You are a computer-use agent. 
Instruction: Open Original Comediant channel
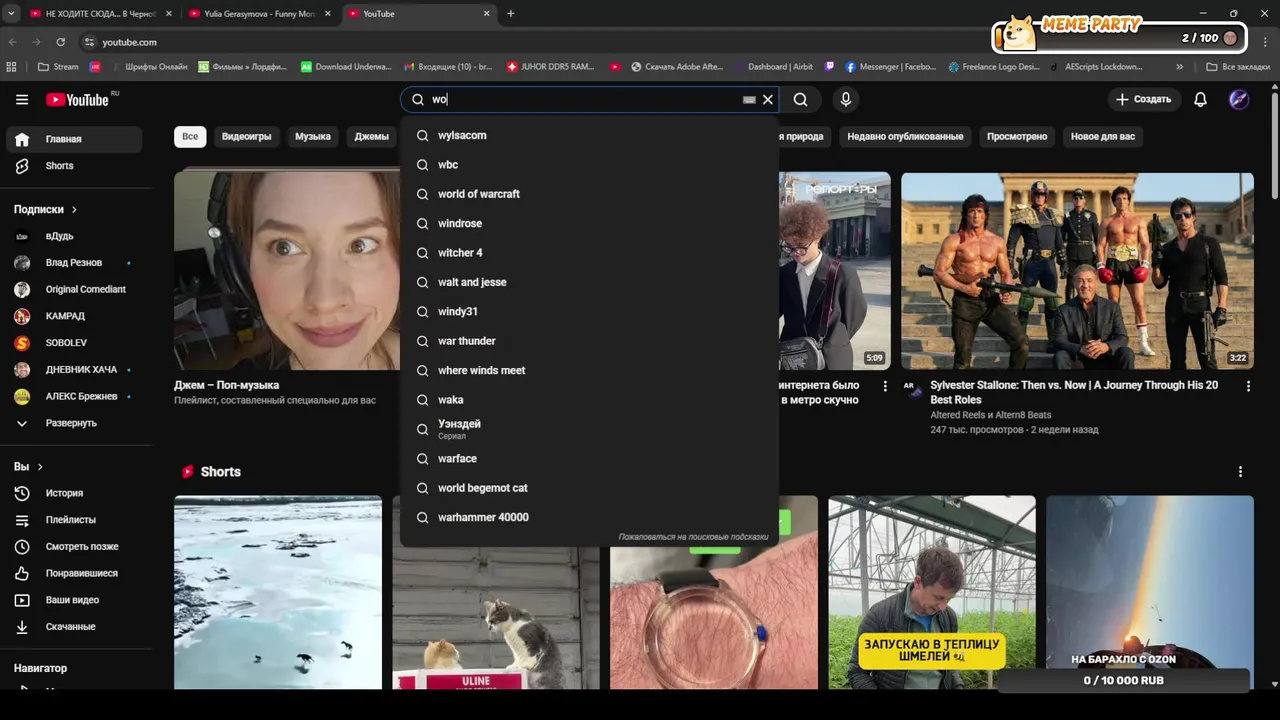click(74, 289)
